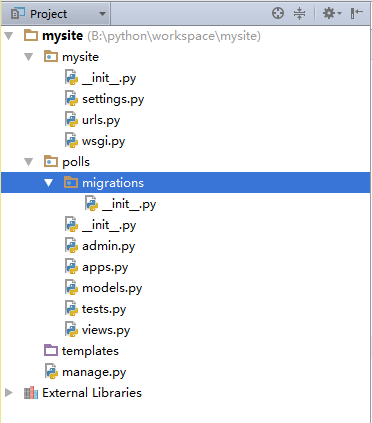372x423 pixels.
Task: Select __init__.py inside migrations folder
Action: click(129, 204)
